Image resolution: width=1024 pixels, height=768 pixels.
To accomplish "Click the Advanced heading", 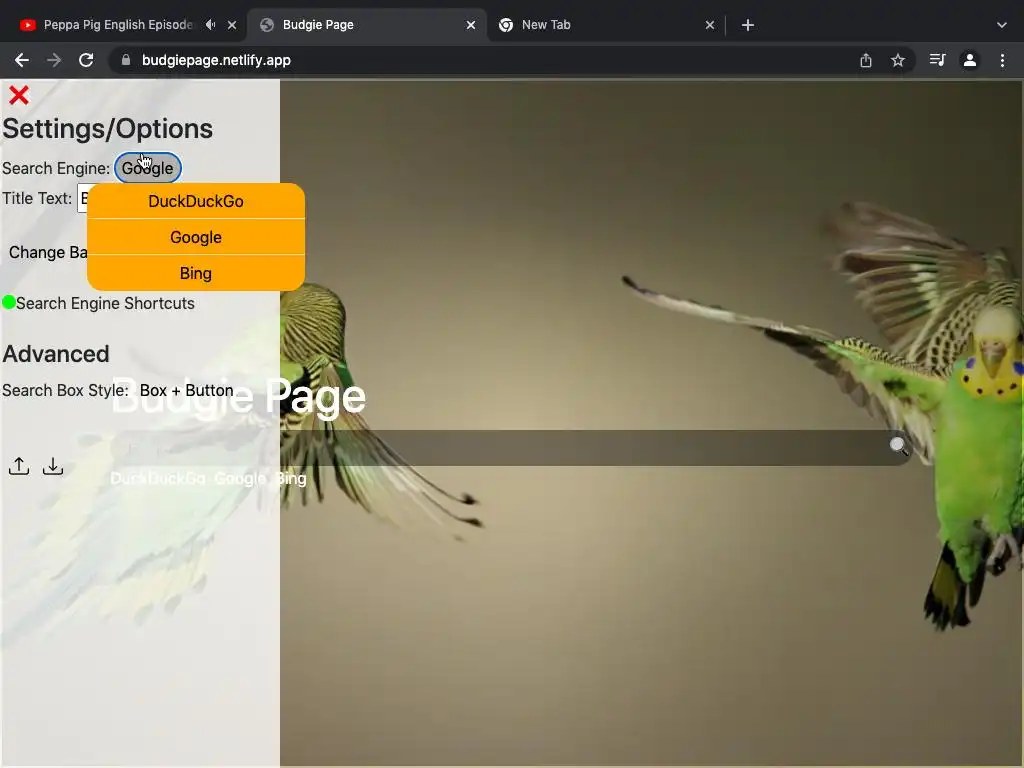I will [56, 354].
